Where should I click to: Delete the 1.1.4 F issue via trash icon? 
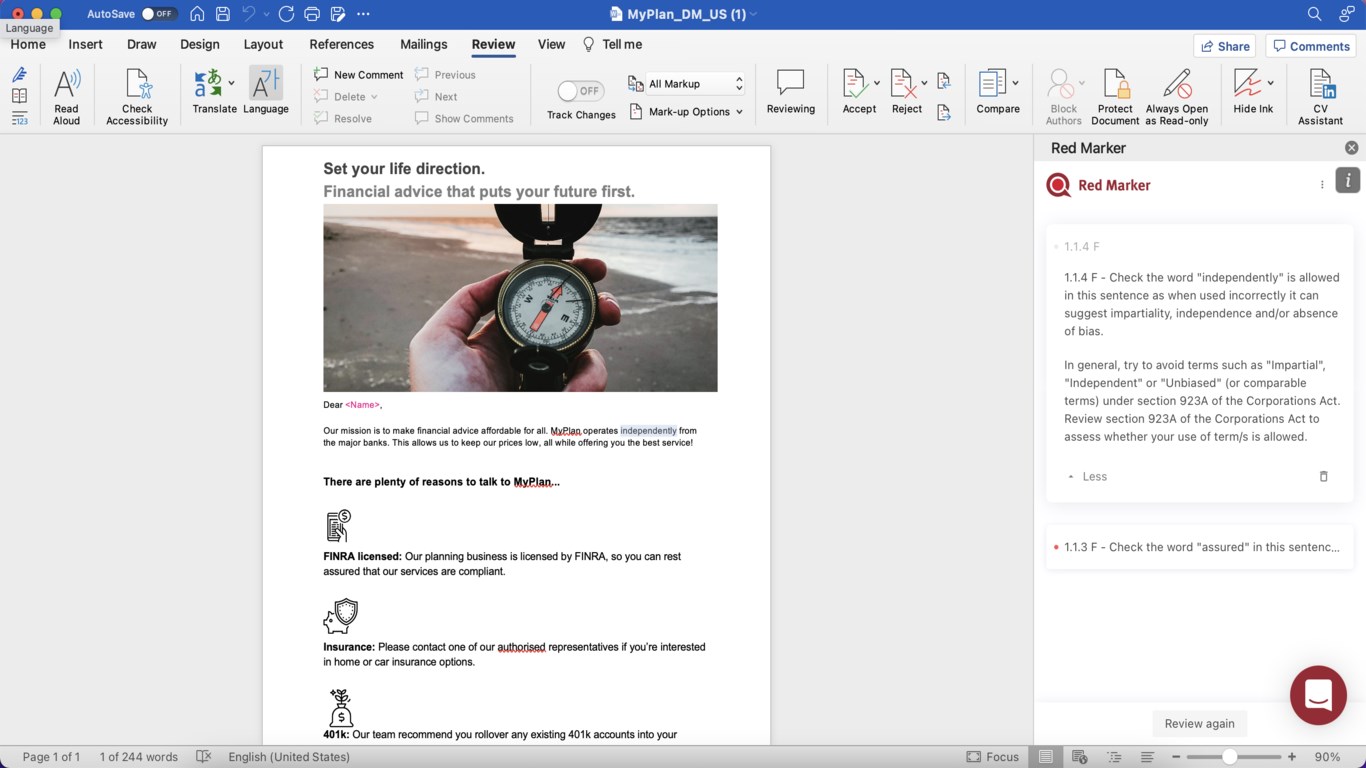(1323, 477)
